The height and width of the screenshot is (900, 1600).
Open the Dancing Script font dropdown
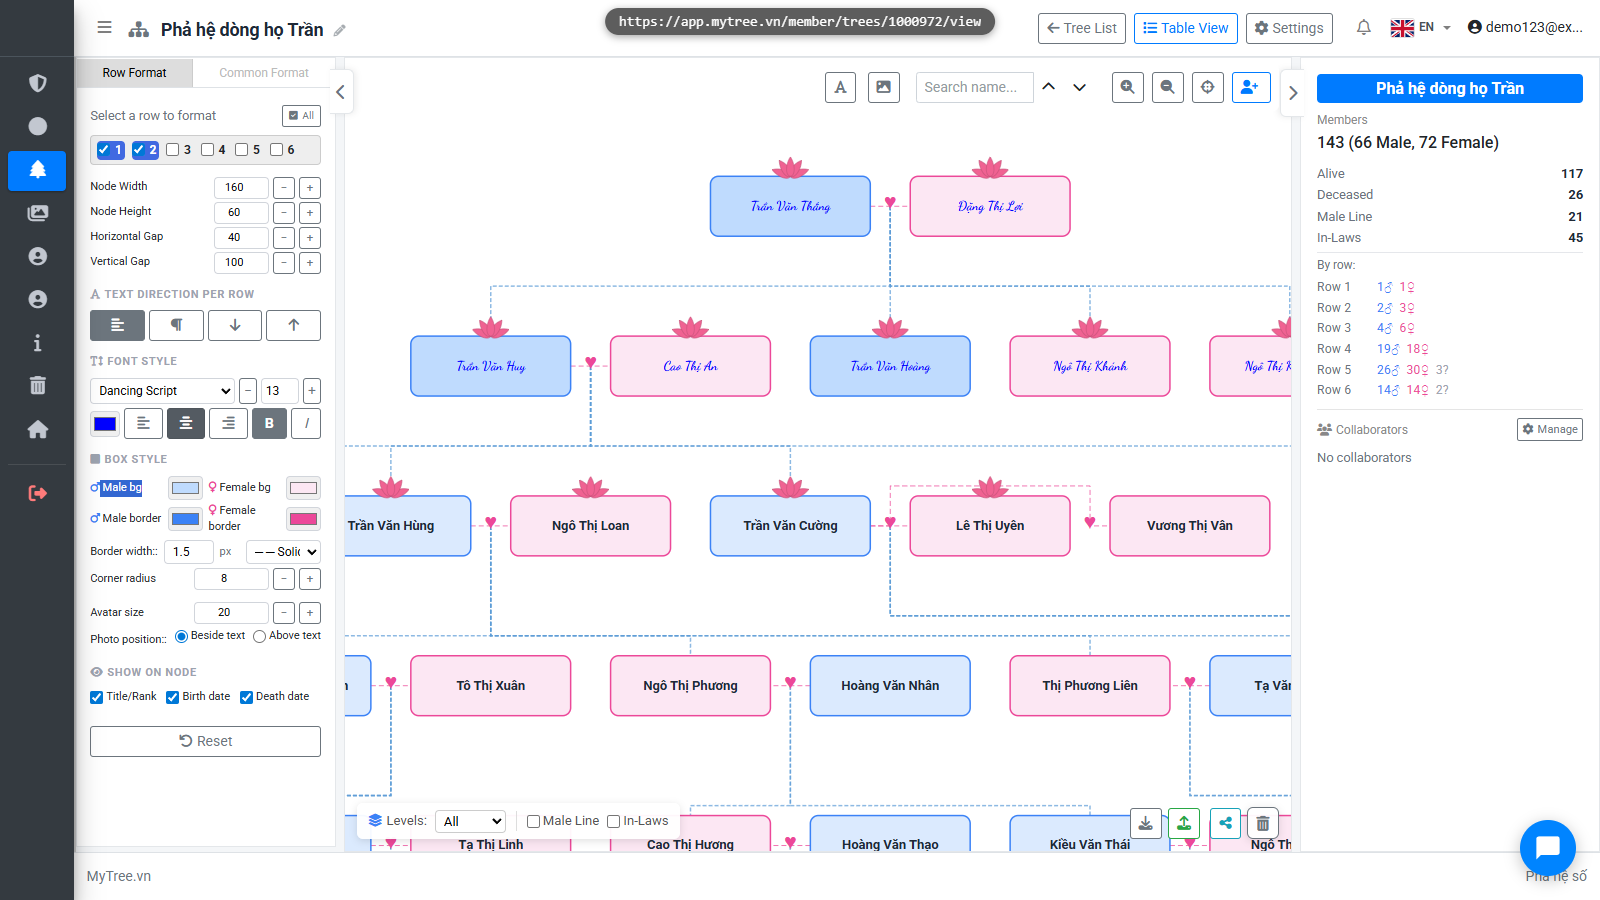click(x=163, y=391)
